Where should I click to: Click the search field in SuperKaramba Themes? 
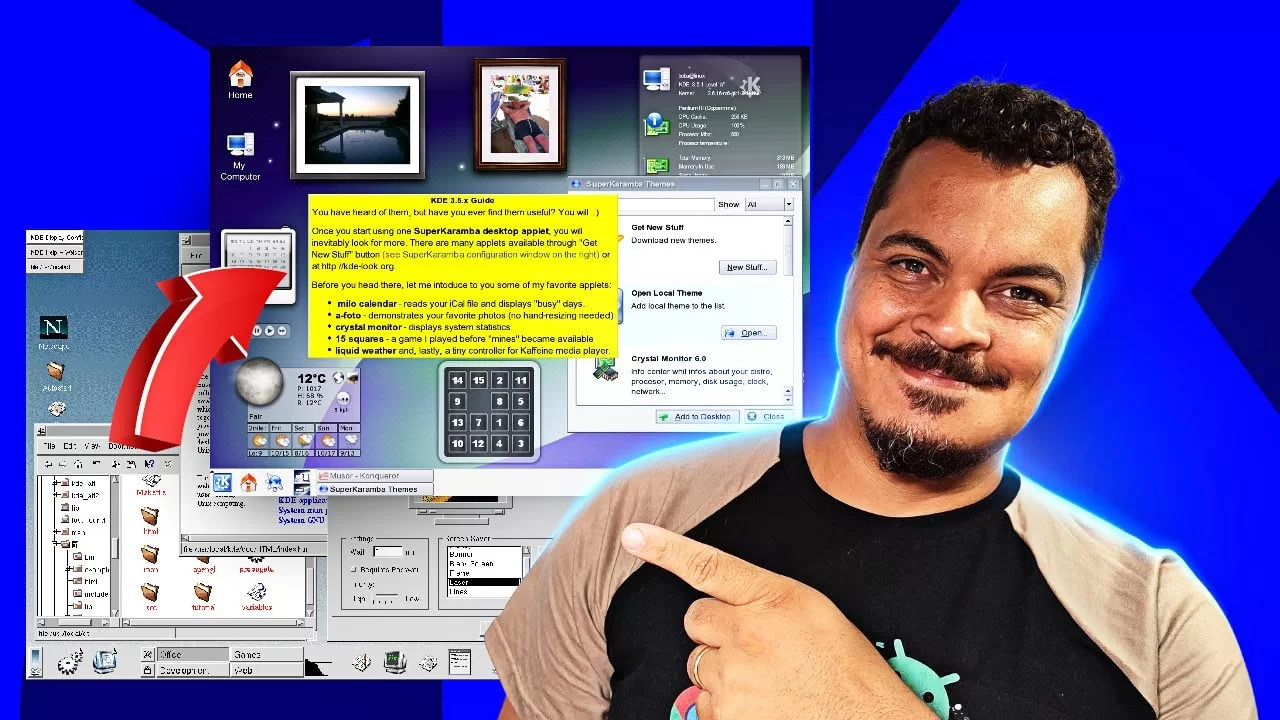(664, 204)
